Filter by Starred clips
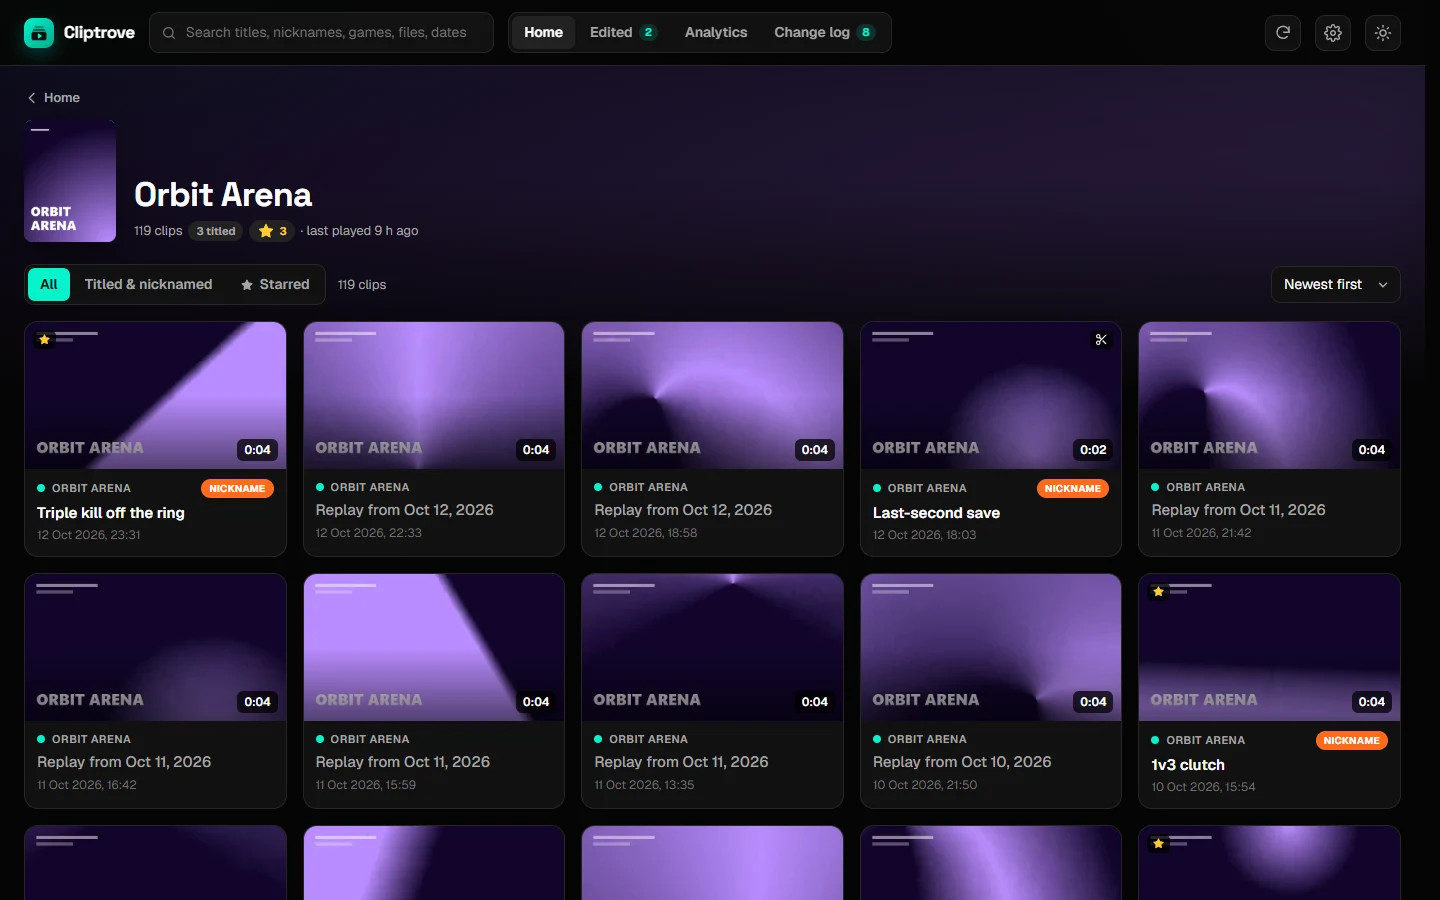The height and width of the screenshot is (900, 1440). point(275,285)
